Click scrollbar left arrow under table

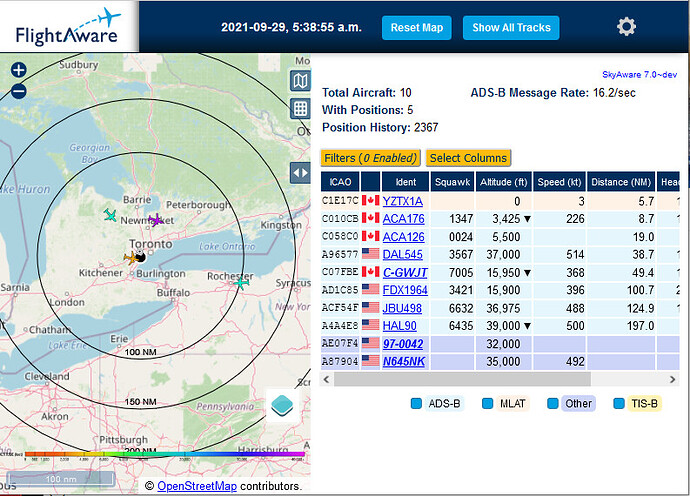[x=326, y=379]
